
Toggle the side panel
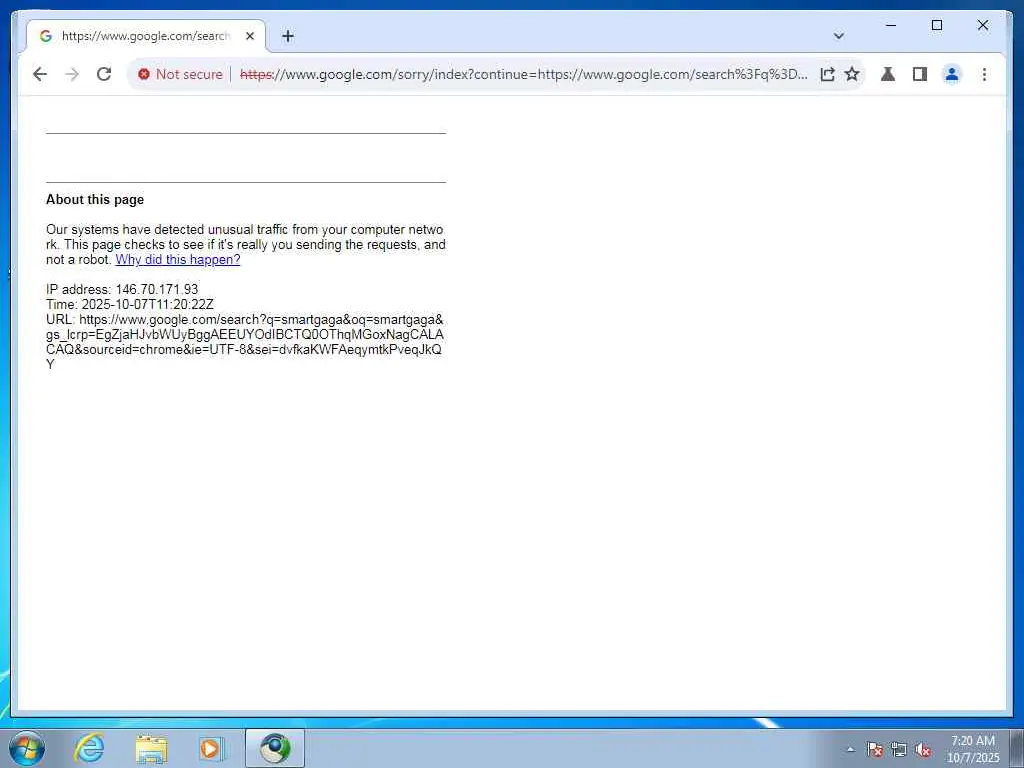(920, 74)
